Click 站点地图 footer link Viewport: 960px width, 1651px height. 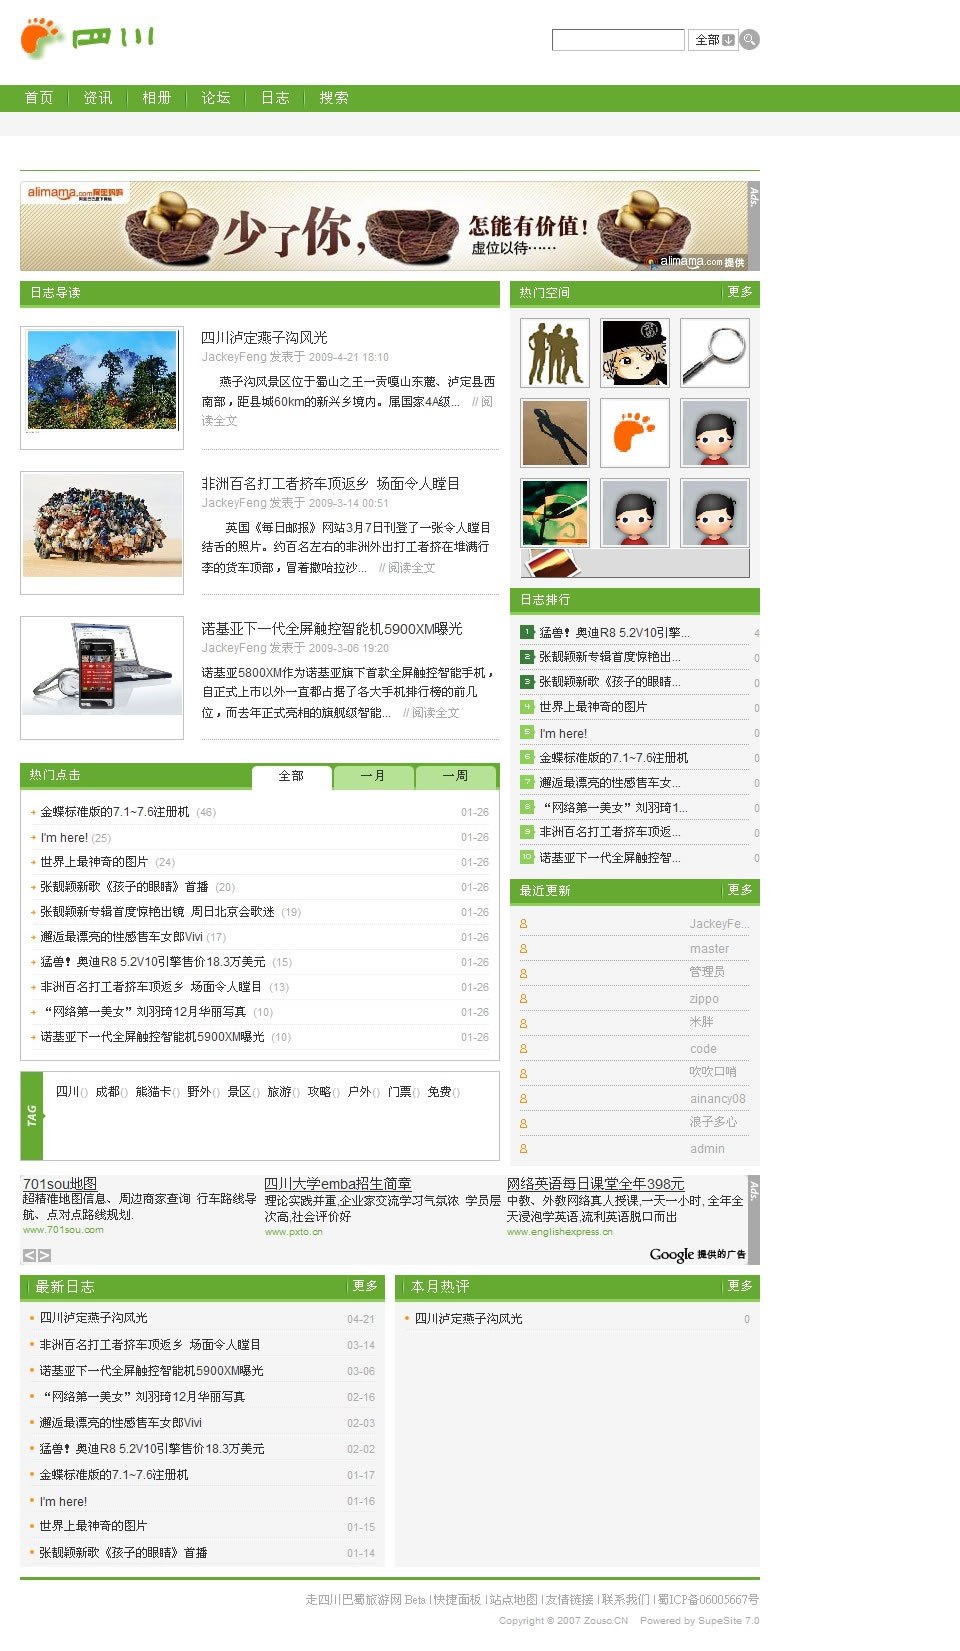pyautogui.click(x=514, y=1600)
